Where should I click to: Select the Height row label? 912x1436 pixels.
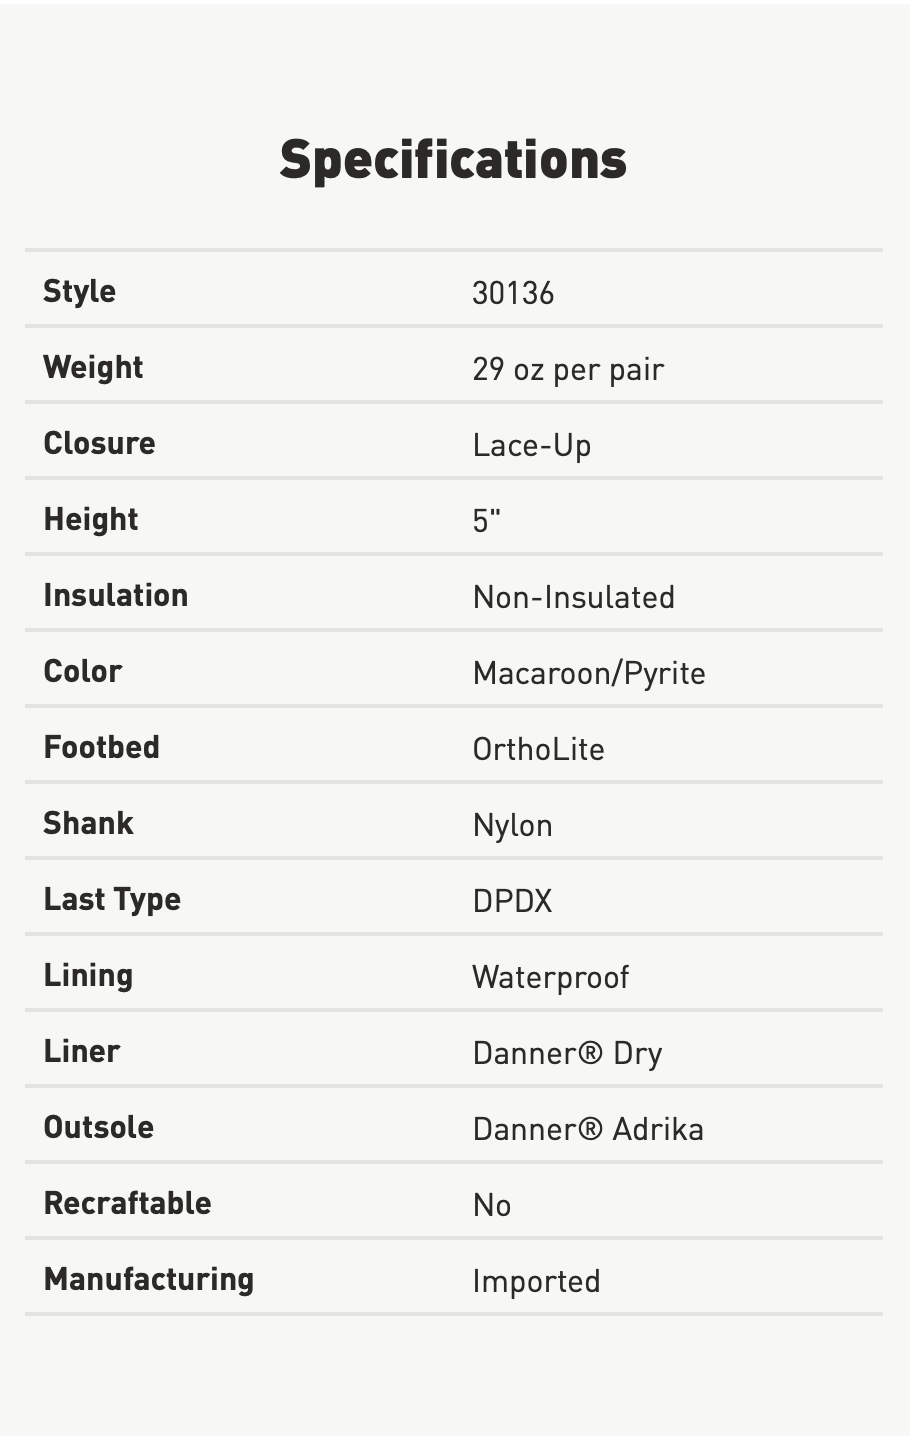point(91,519)
